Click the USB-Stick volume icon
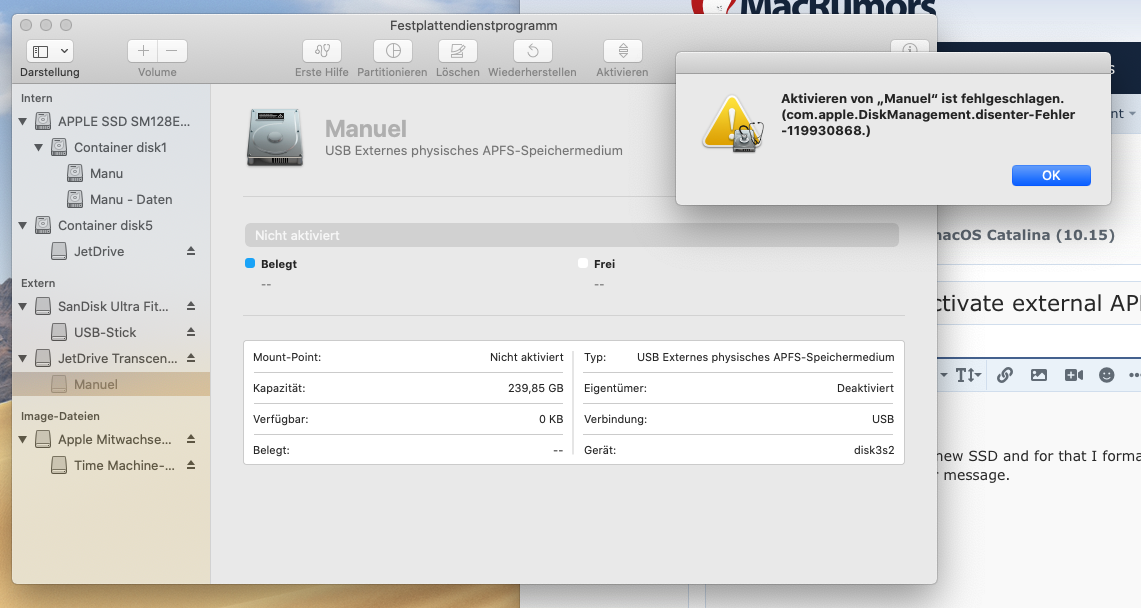The height and width of the screenshot is (608, 1141). coord(59,332)
